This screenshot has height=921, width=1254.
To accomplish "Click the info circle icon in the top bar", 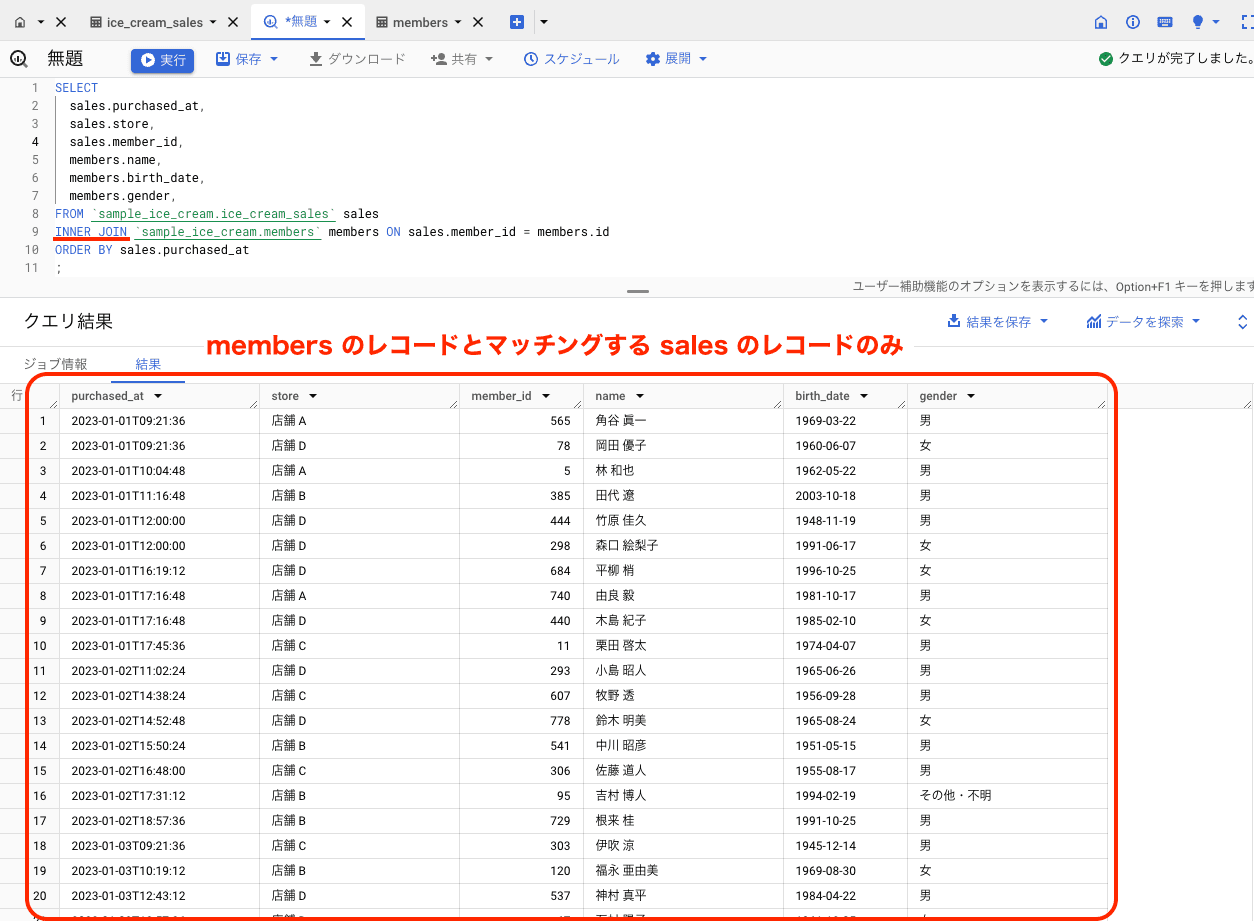I will 1133,21.
